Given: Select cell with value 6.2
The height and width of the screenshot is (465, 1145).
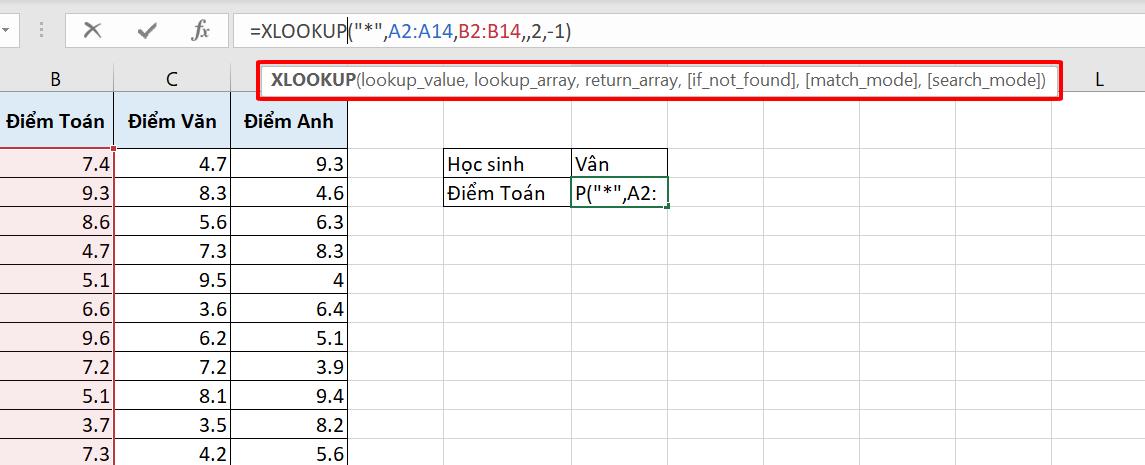Looking at the screenshot, I should (172, 338).
